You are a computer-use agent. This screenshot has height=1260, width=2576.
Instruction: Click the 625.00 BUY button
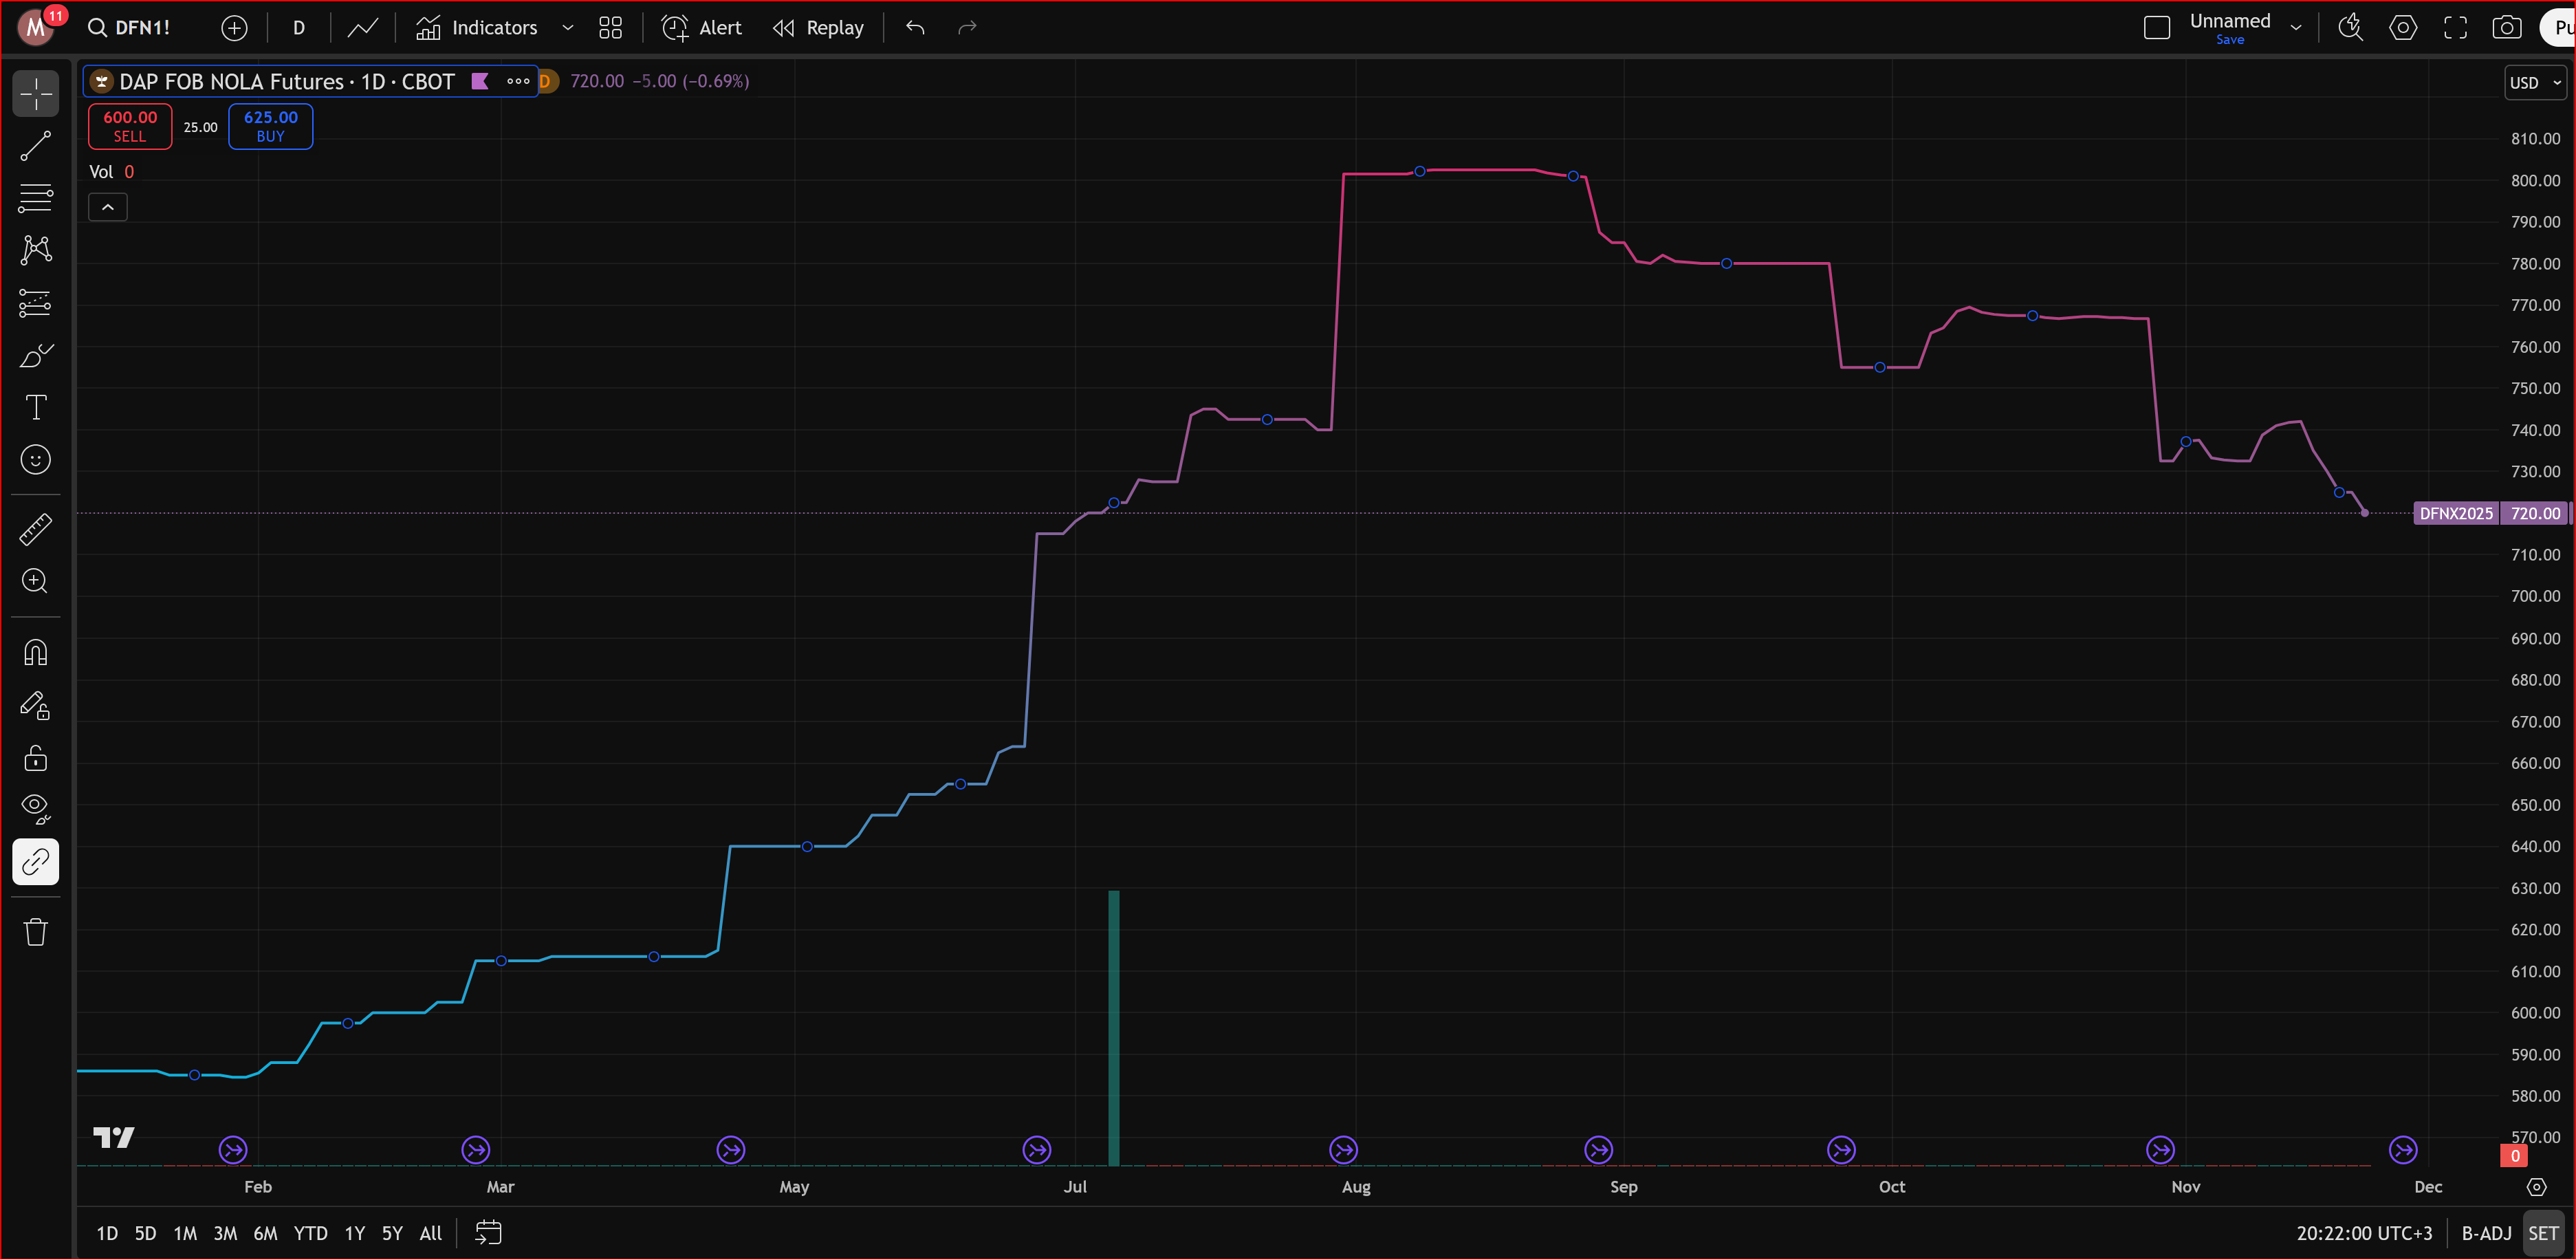270,126
